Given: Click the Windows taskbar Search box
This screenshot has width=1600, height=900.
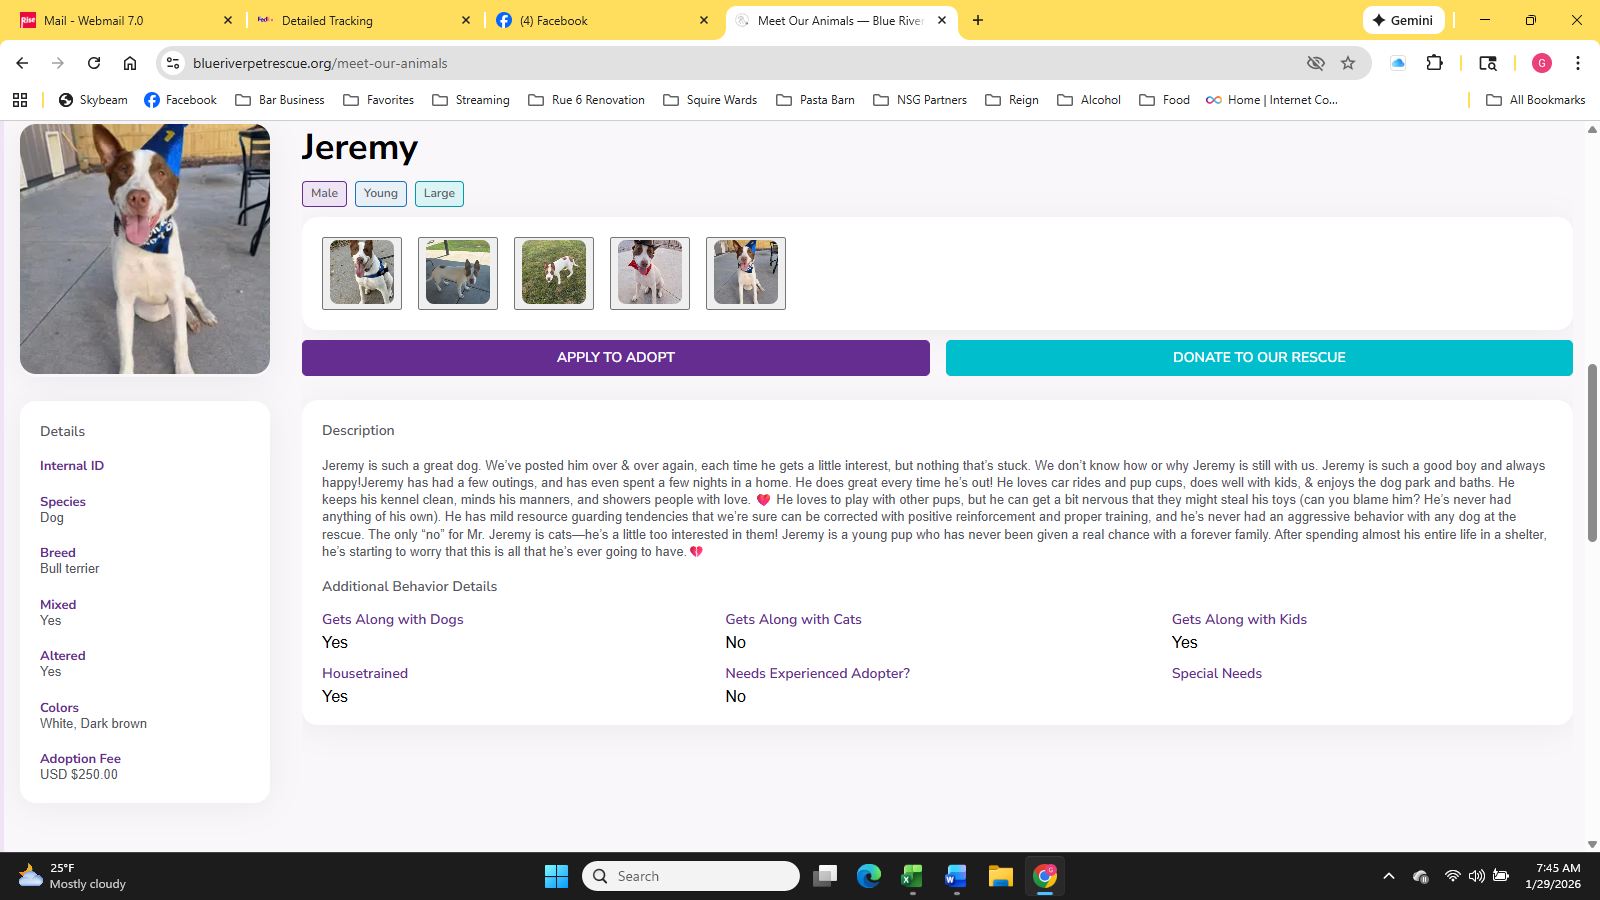Looking at the screenshot, I should 691,876.
